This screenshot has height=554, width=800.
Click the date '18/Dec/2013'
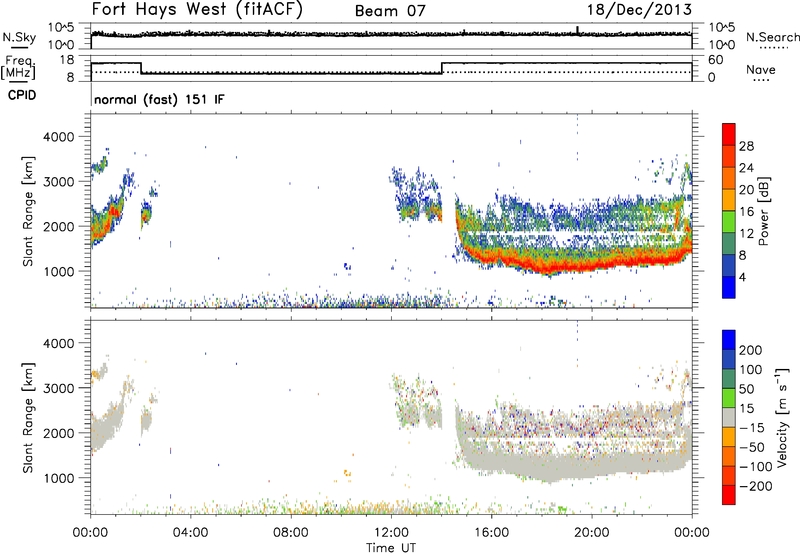pyautogui.click(x=639, y=10)
